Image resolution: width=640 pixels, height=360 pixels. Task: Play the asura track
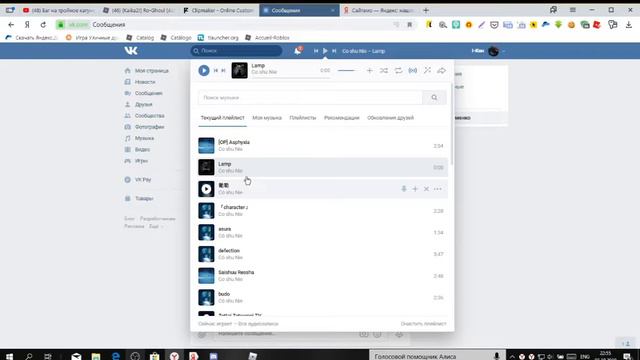click(206, 232)
